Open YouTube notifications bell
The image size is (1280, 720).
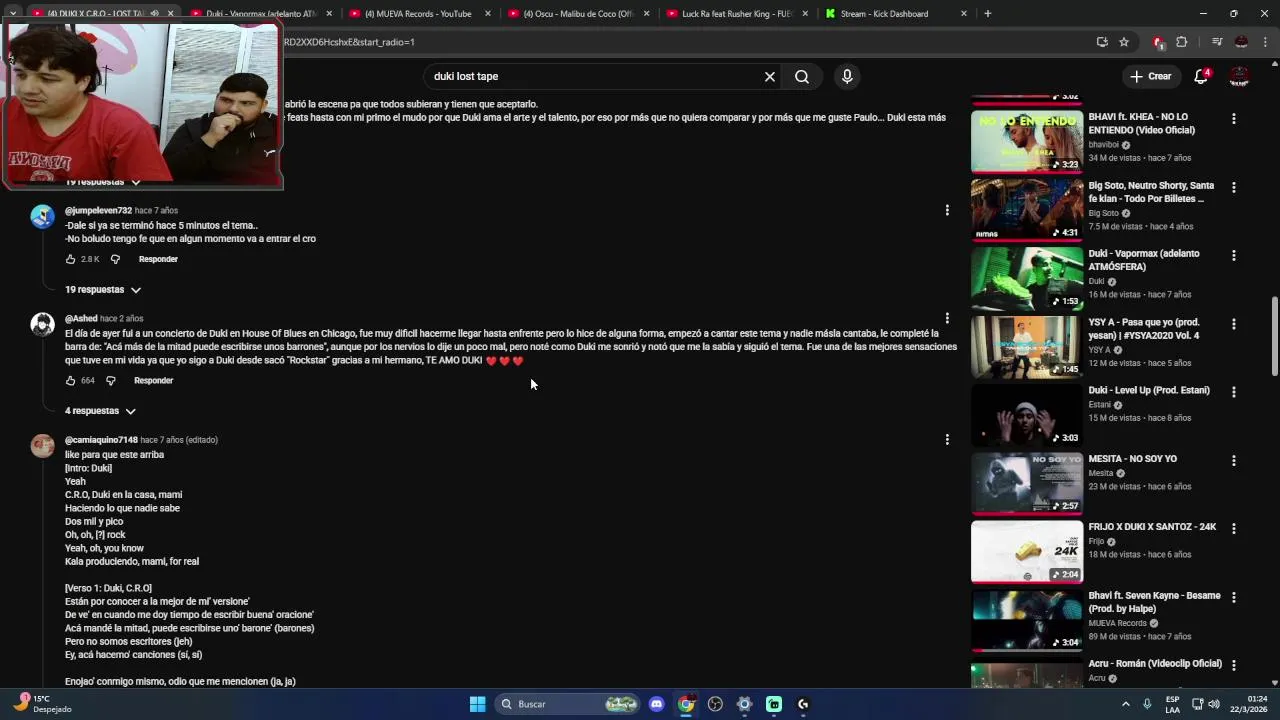click(1201, 76)
